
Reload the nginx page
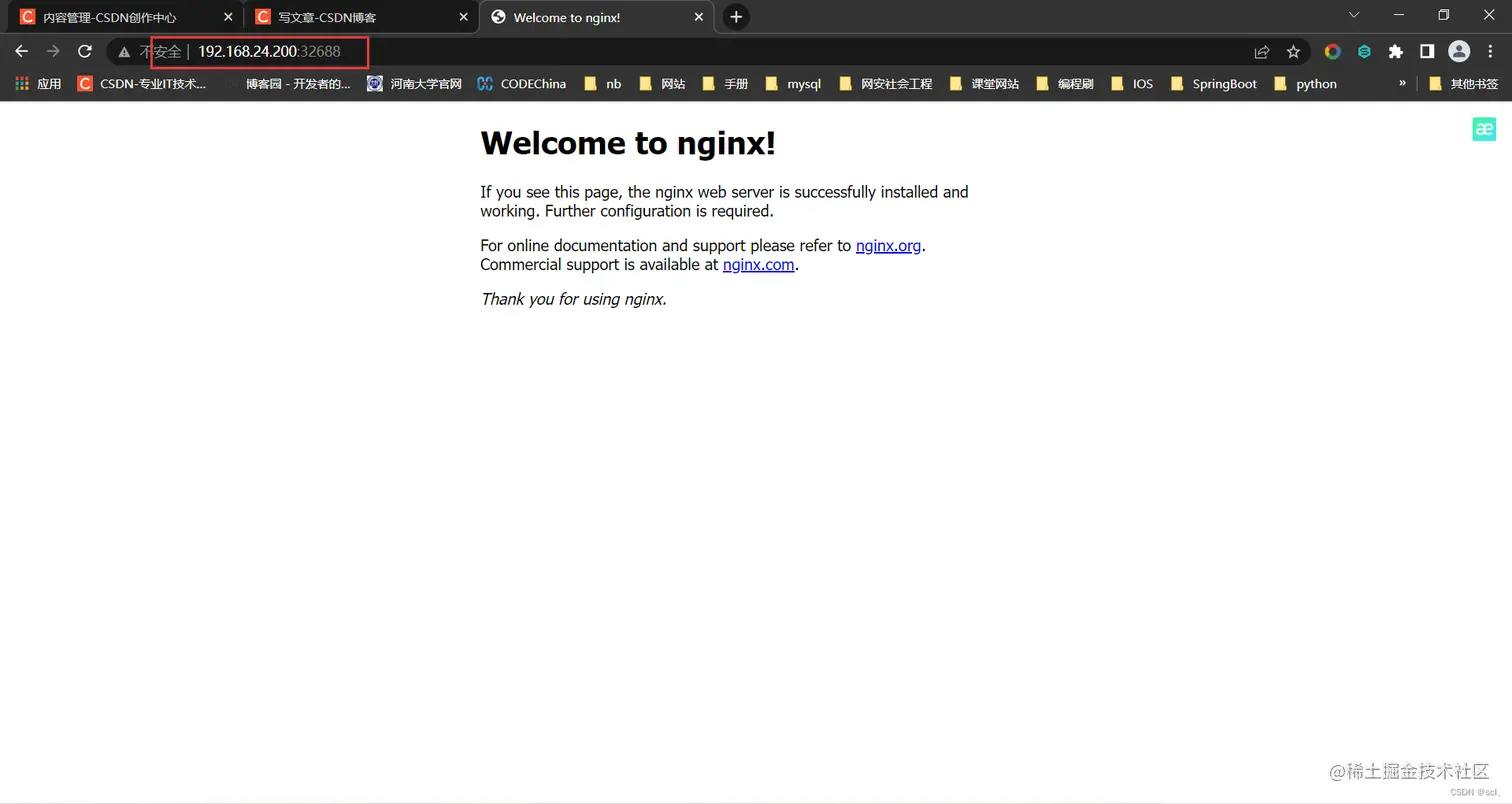click(x=85, y=51)
